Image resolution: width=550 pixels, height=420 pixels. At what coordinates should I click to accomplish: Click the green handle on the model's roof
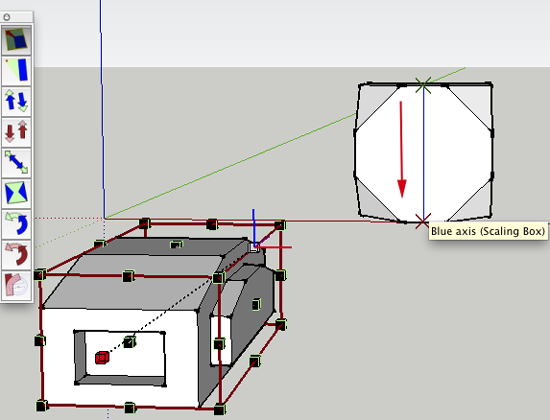click(176, 244)
